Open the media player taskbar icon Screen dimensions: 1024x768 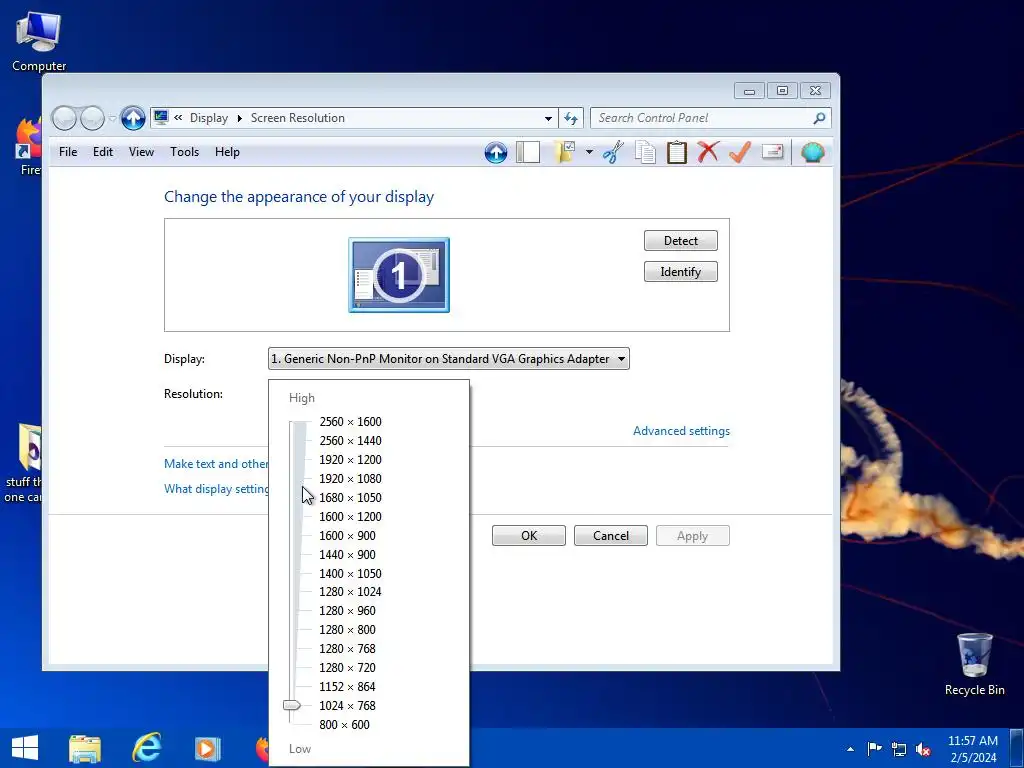point(207,748)
